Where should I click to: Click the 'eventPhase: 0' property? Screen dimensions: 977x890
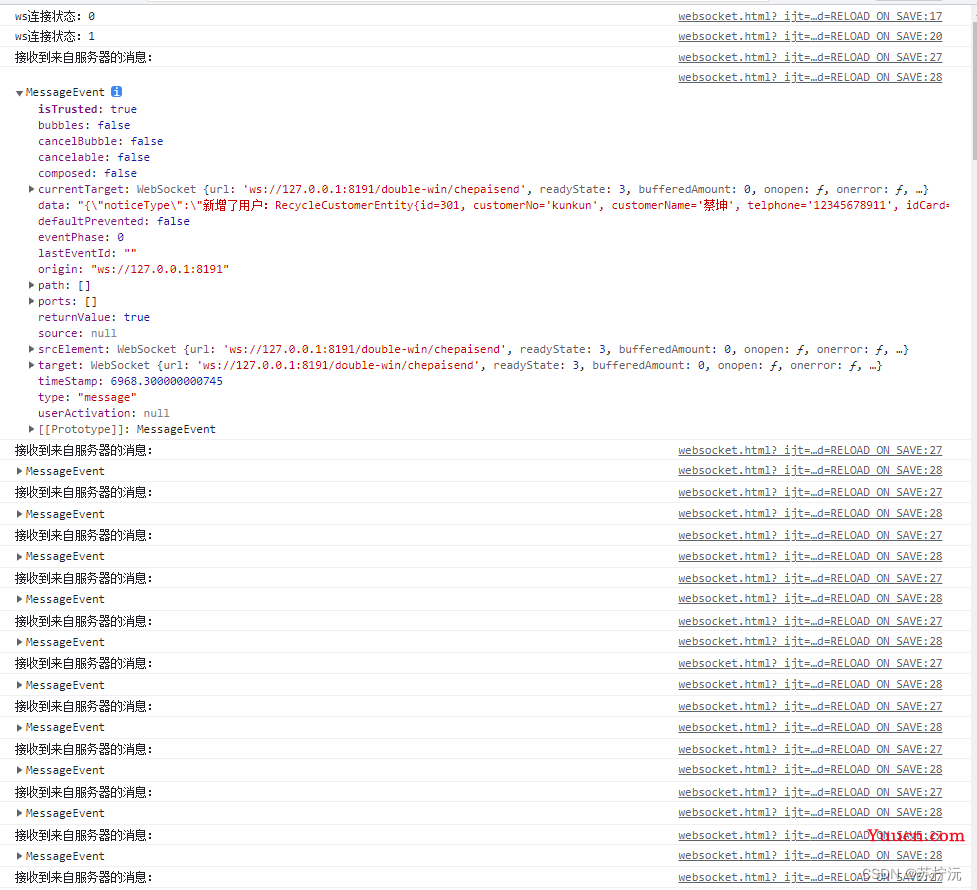[81, 237]
